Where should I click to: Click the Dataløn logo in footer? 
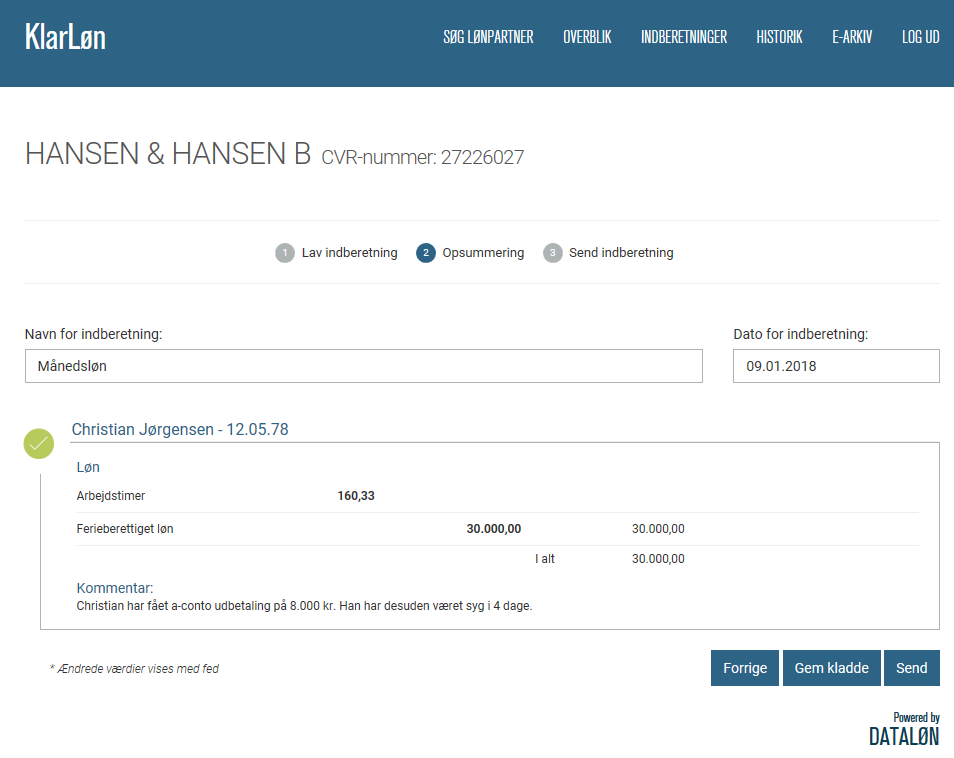(904, 731)
